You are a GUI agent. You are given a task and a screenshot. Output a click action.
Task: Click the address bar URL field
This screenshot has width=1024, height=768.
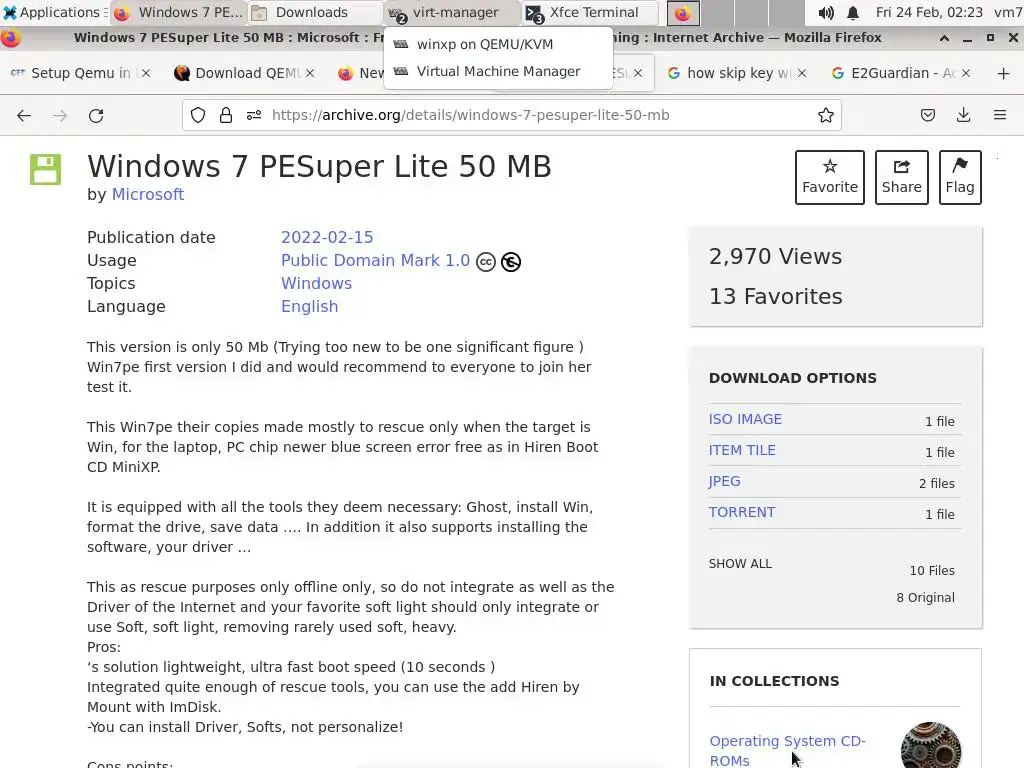(x=530, y=115)
